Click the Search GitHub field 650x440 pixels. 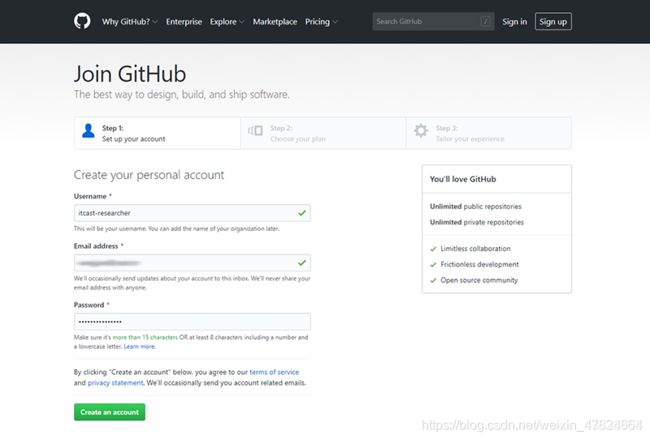pos(433,21)
